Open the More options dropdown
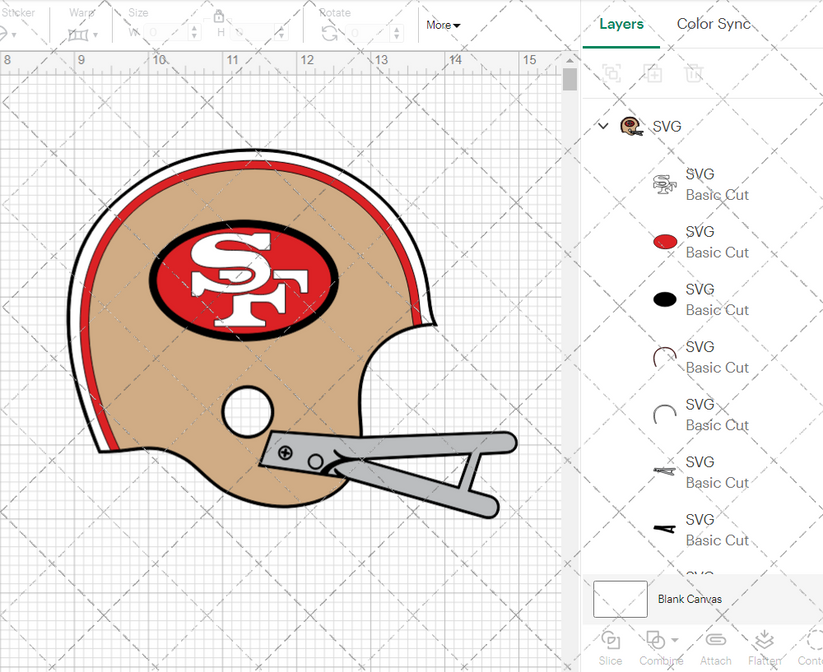 pos(441,25)
